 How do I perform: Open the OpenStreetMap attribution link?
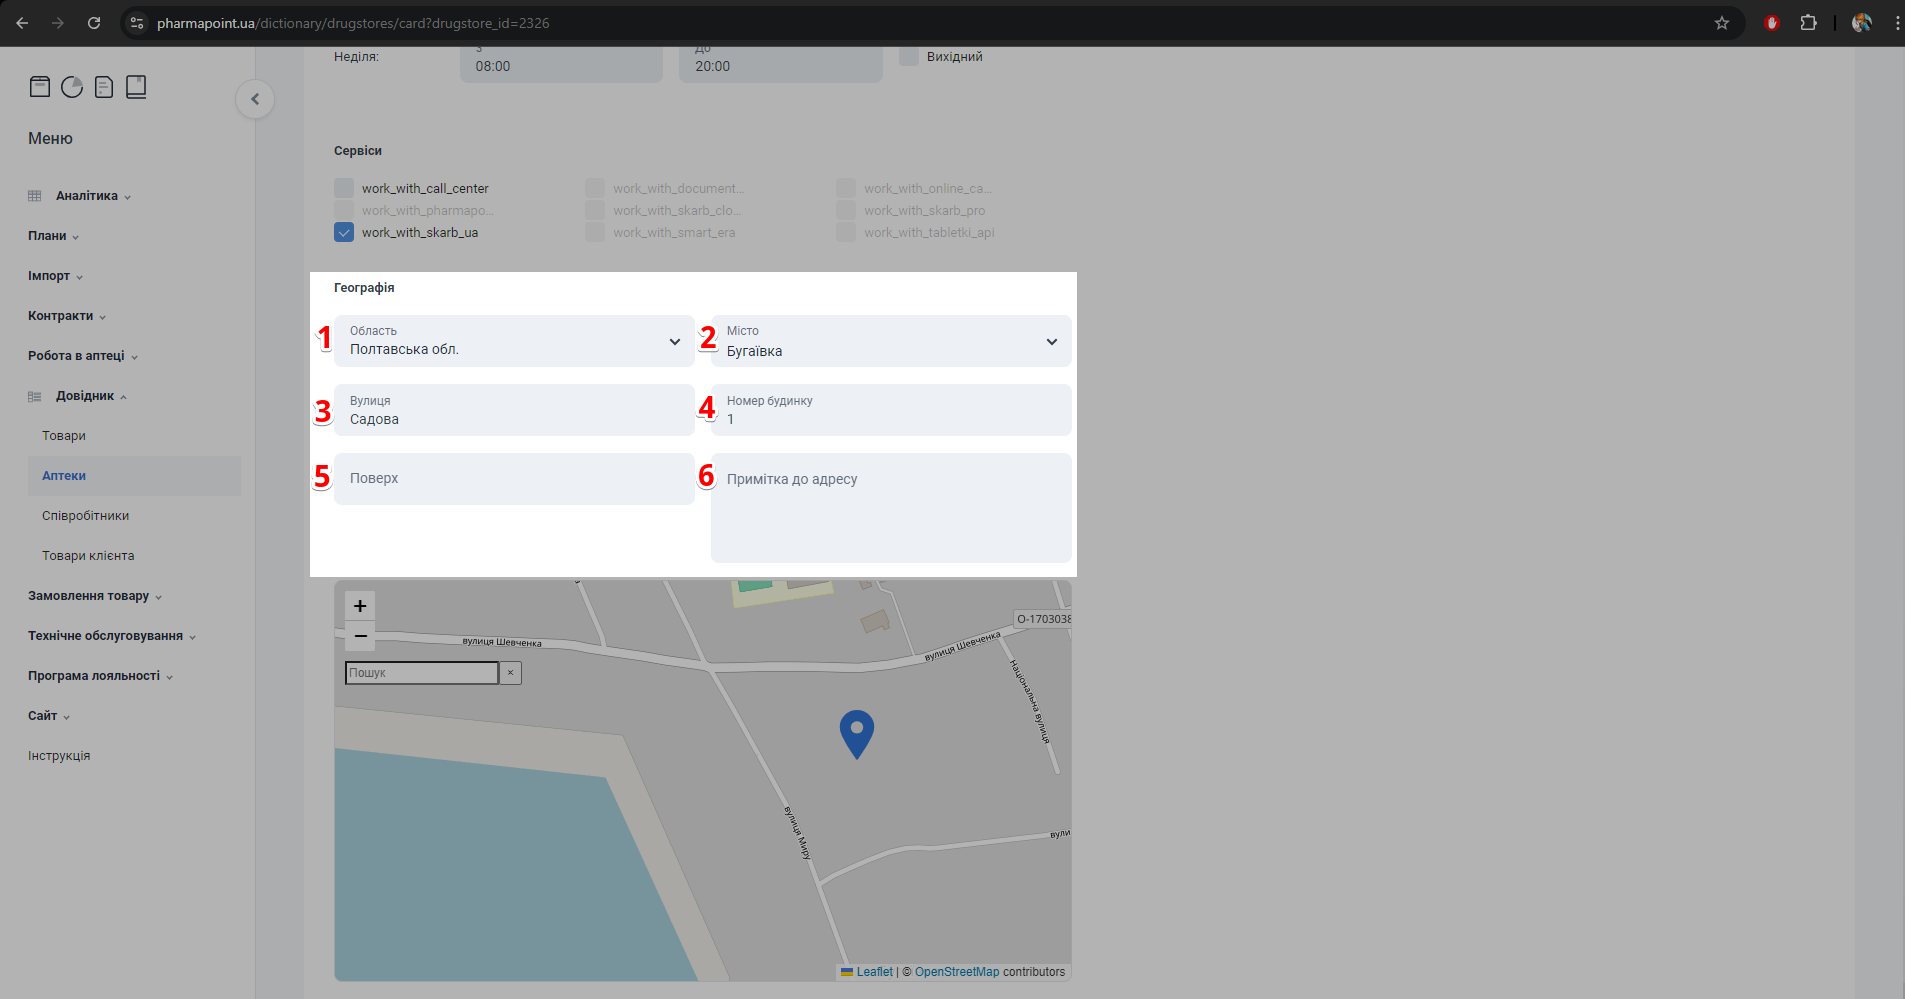(x=956, y=972)
